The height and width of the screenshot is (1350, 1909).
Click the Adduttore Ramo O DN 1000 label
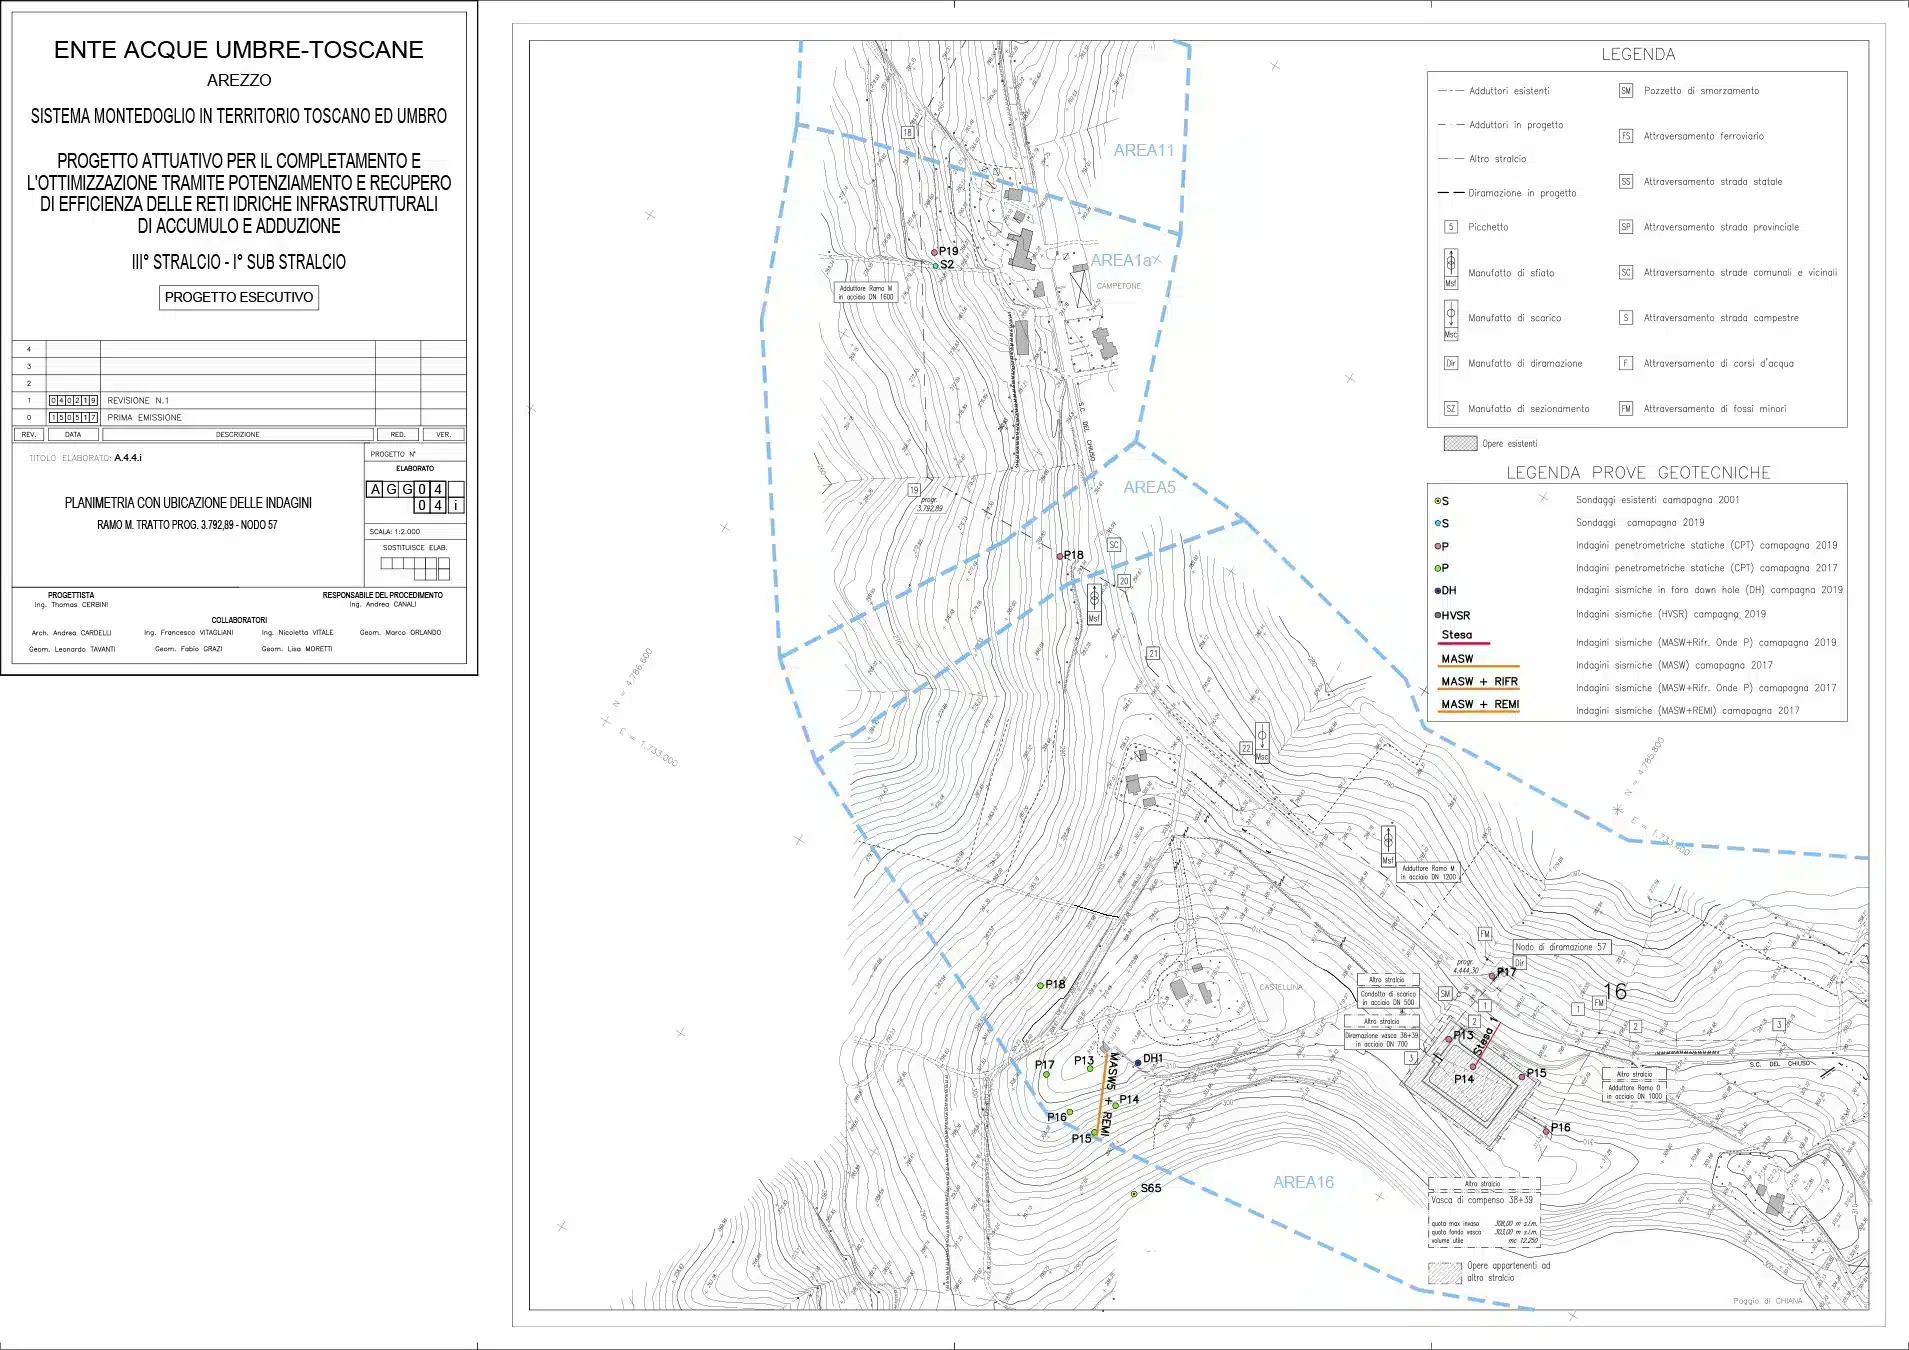pyautogui.click(x=1635, y=1092)
